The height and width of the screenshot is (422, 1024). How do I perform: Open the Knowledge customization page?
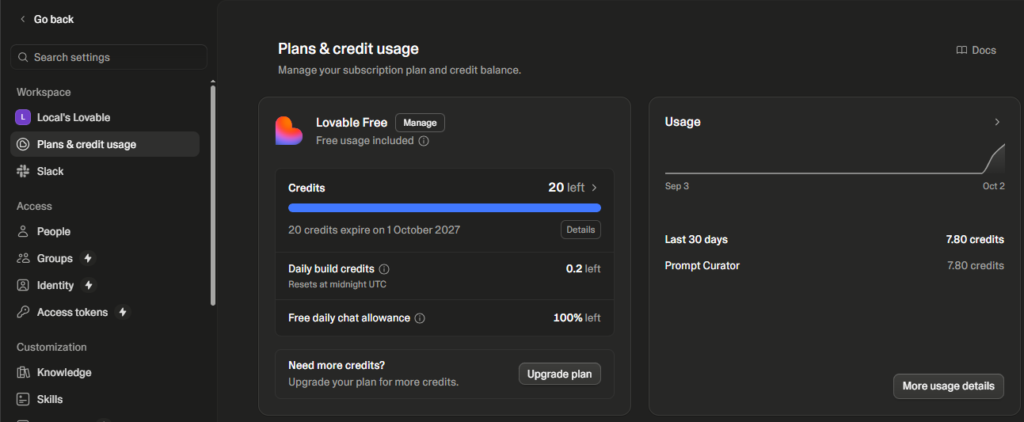pos(104,372)
